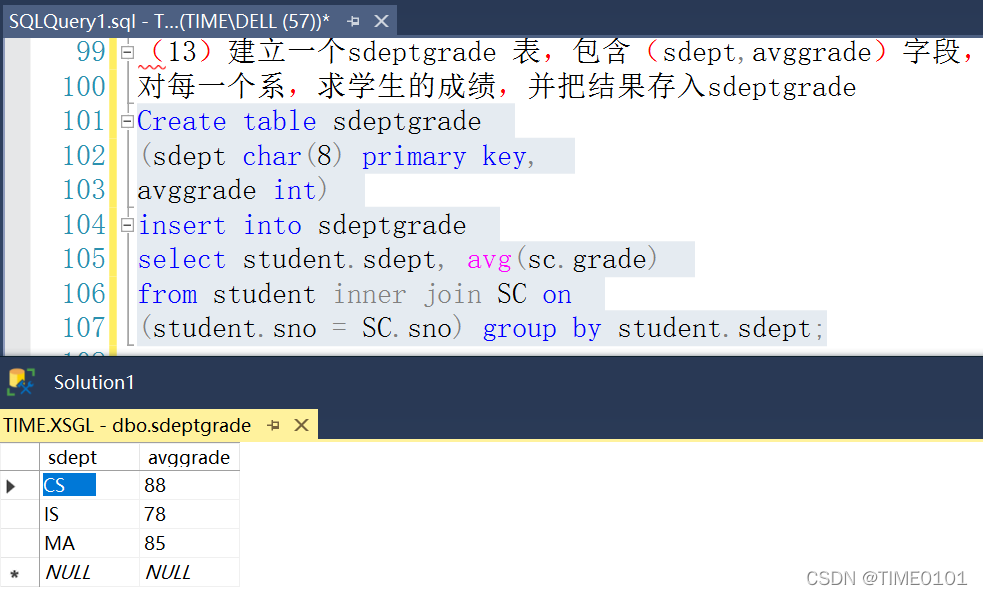Click line number 104 in the editor
Image resolution: width=983 pixels, height=595 pixels.
83,225
